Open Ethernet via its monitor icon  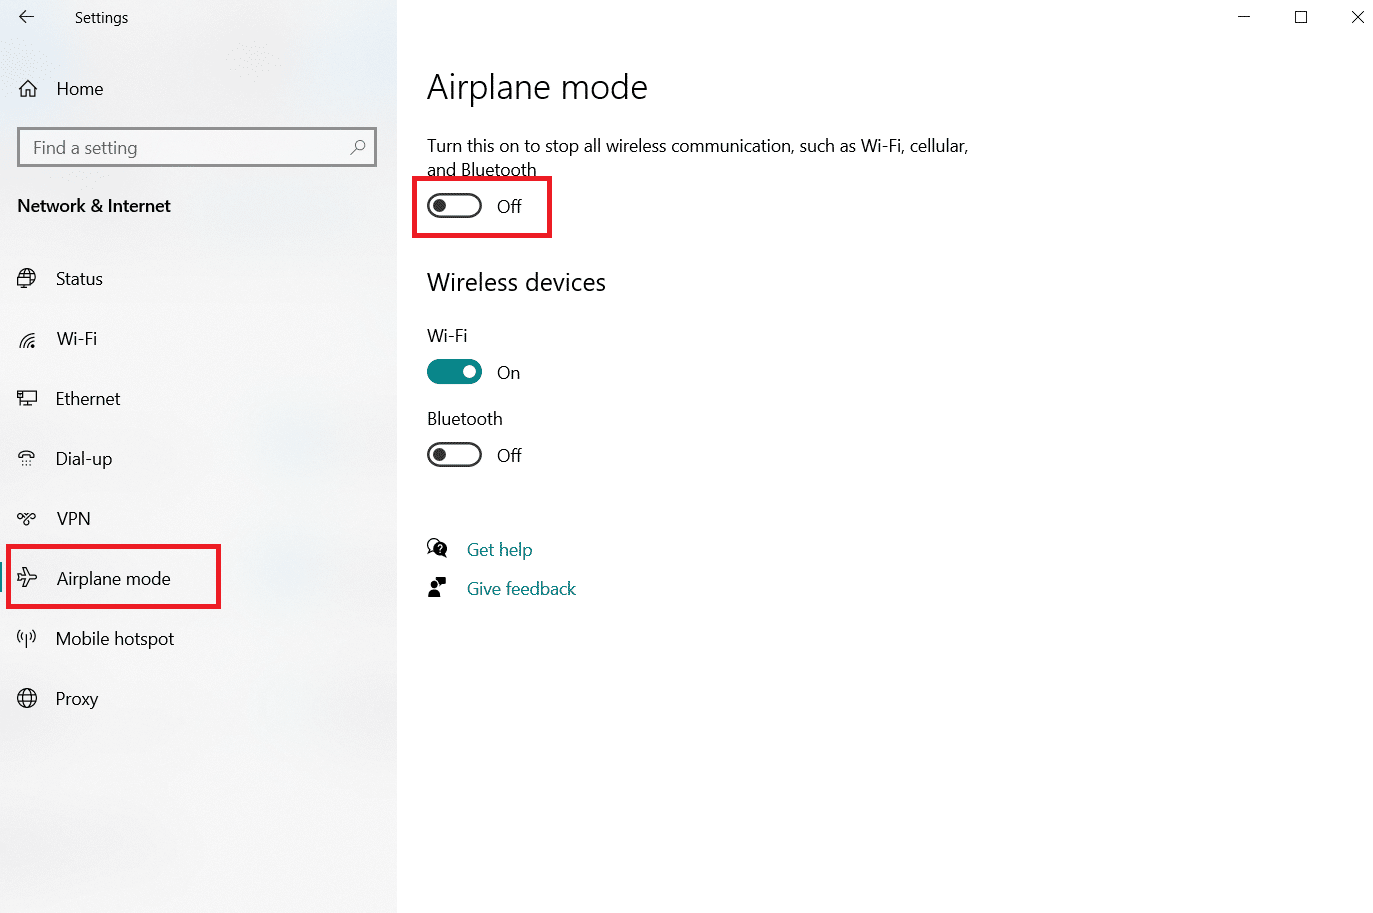(x=27, y=398)
